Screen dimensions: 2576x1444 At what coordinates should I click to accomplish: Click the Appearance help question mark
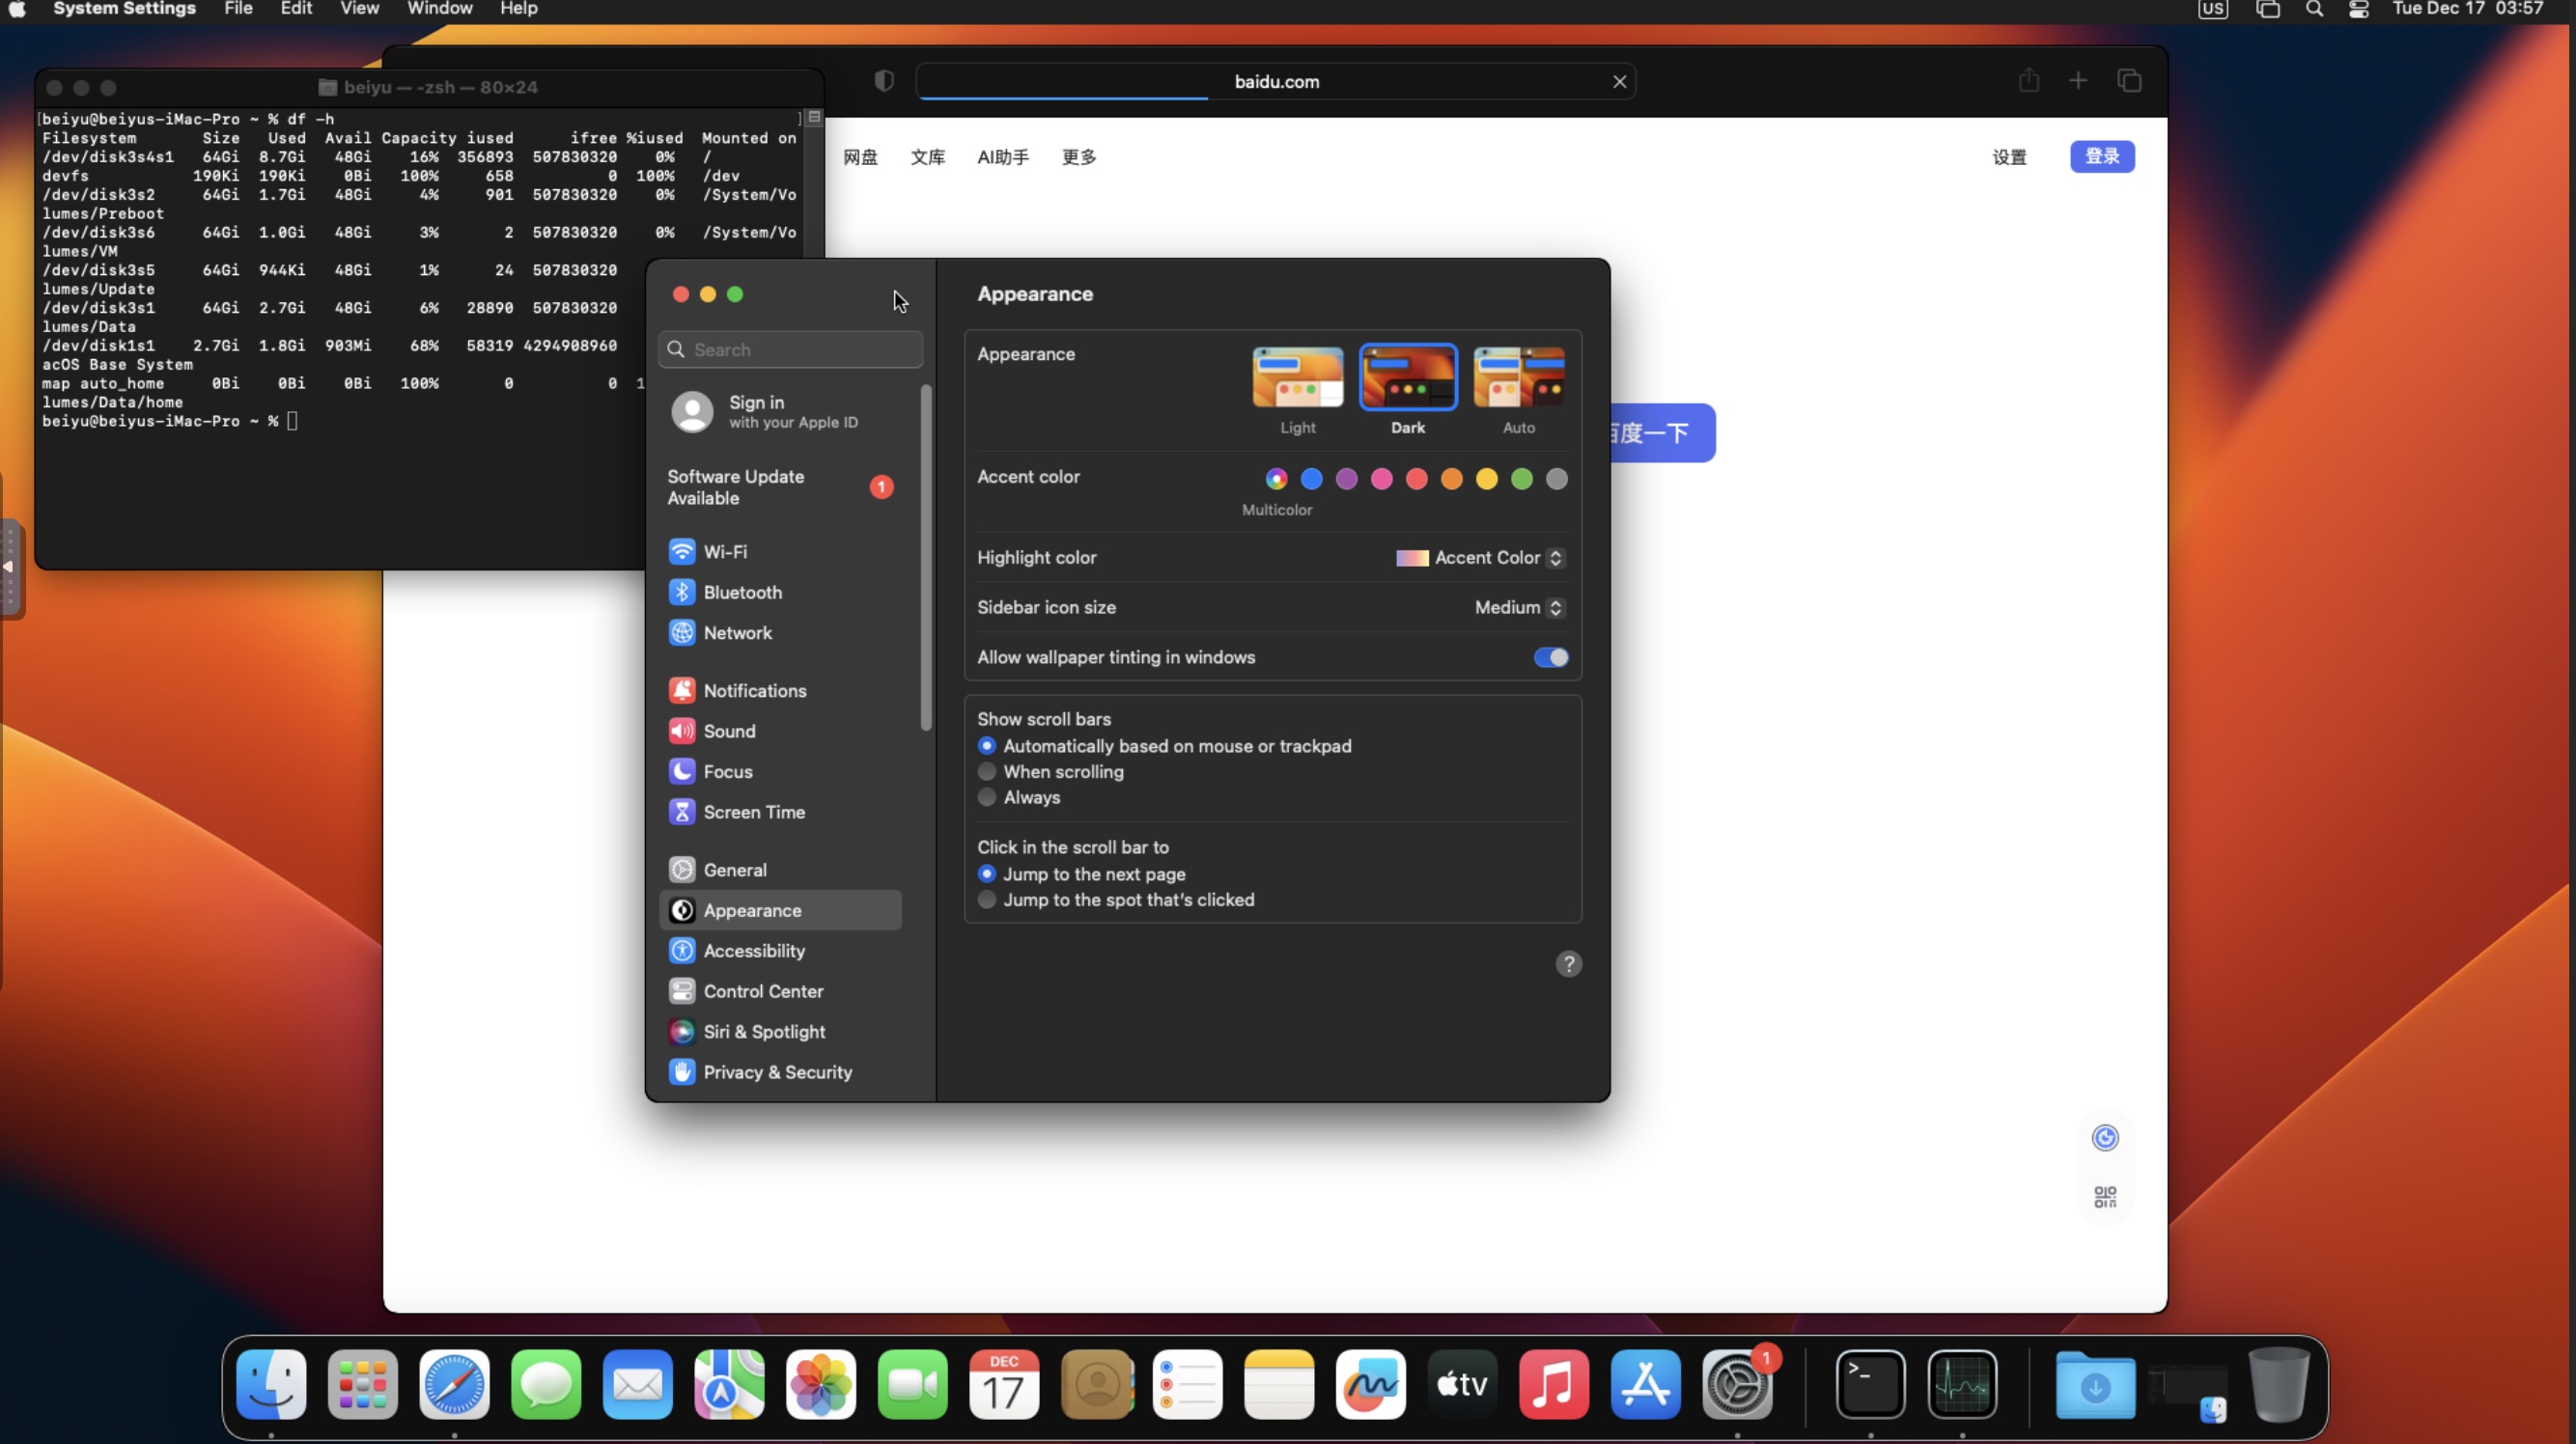click(1568, 964)
